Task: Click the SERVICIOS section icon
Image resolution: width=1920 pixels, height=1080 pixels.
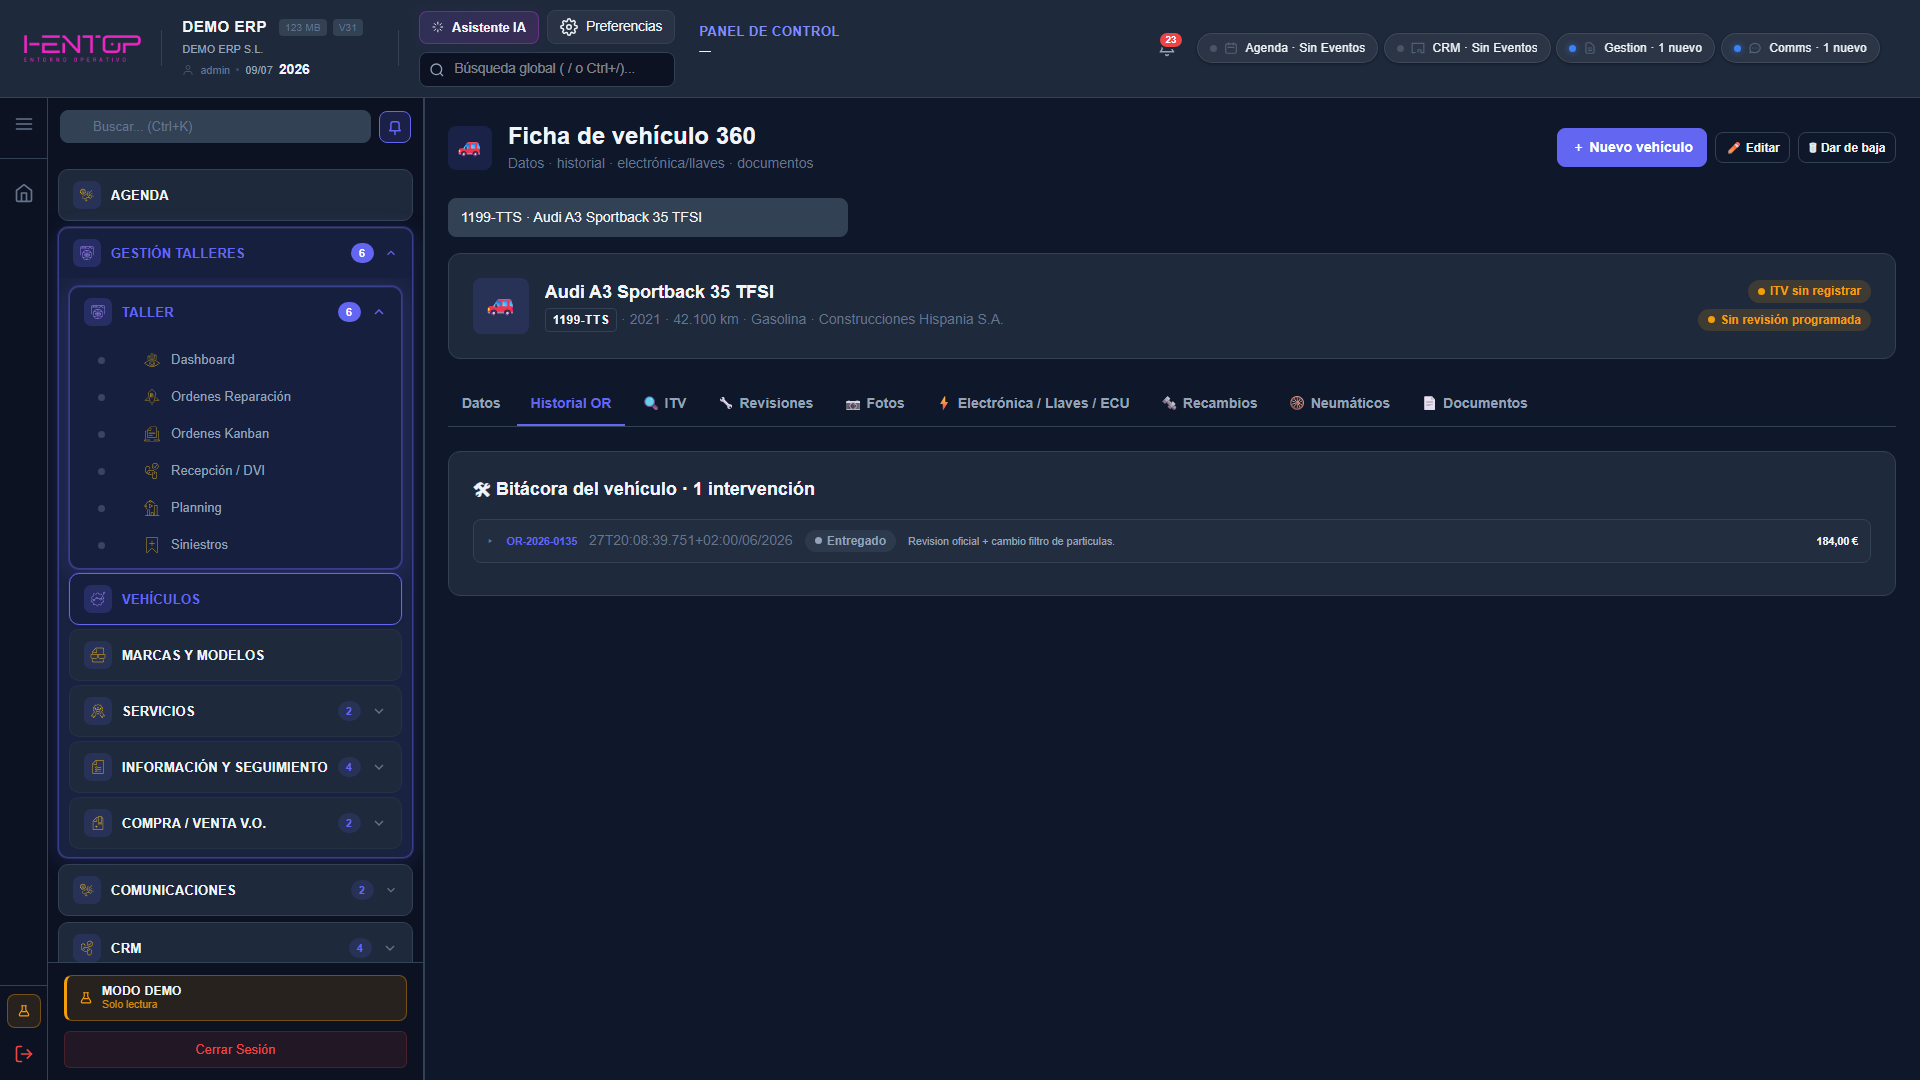Action: (x=98, y=711)
